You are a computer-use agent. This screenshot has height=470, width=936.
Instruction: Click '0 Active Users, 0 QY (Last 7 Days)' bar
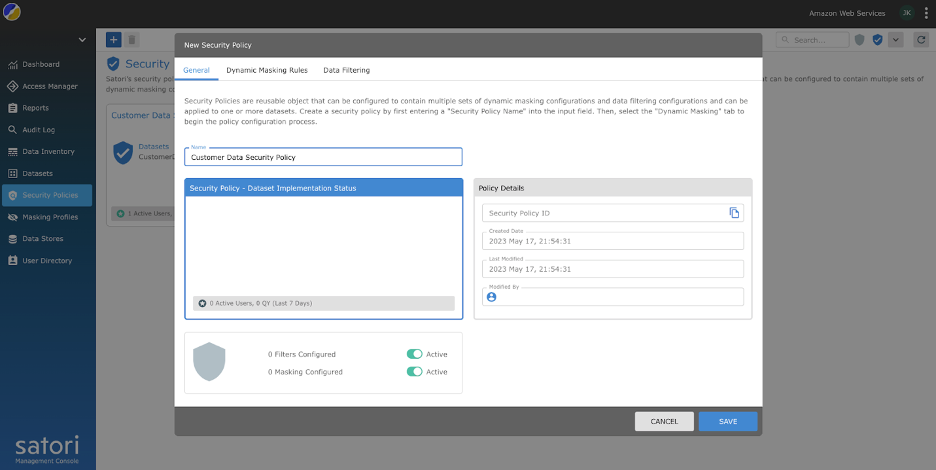324,303
